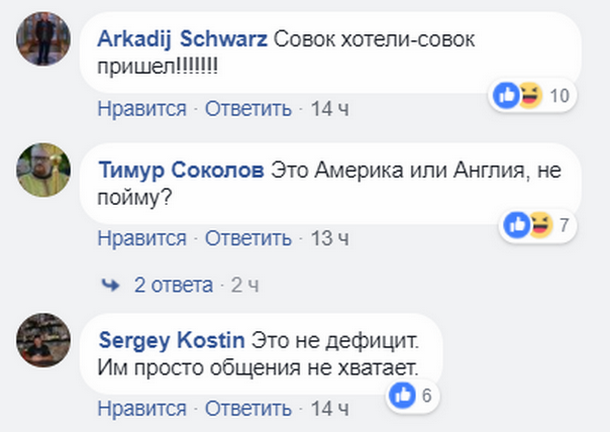Open the 13 ч timestamp link
This screenshot has height=432, width=610.
pyautogui.click(x=327, y=238)
